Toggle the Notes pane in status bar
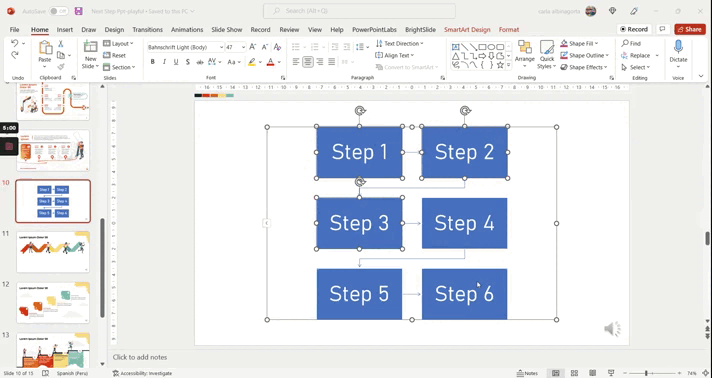 [527, 373]
